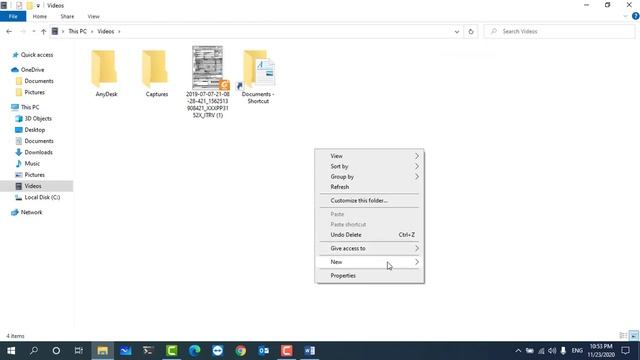The image size is (640, 360).
Task: Switch to large icons view layout
Action: point(634,336)
